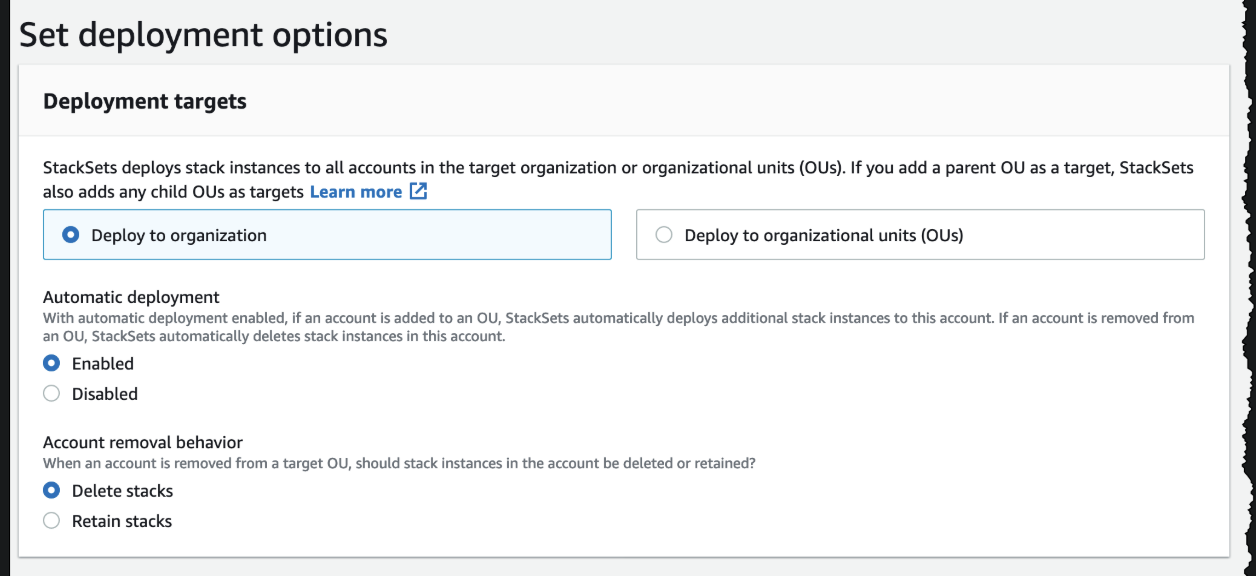The height and width of the screenshot is (576, 1256).
Task: Pick the Delete stacks radio button
Action: pos(52,491)
